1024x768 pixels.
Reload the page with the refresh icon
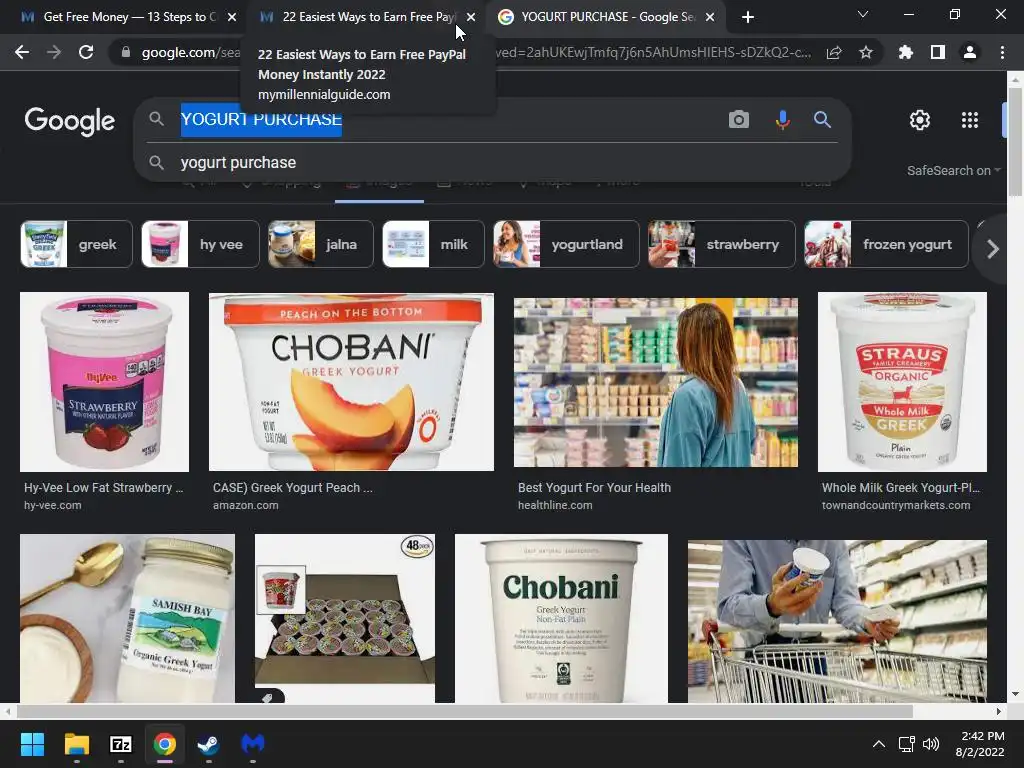point(86,52)
